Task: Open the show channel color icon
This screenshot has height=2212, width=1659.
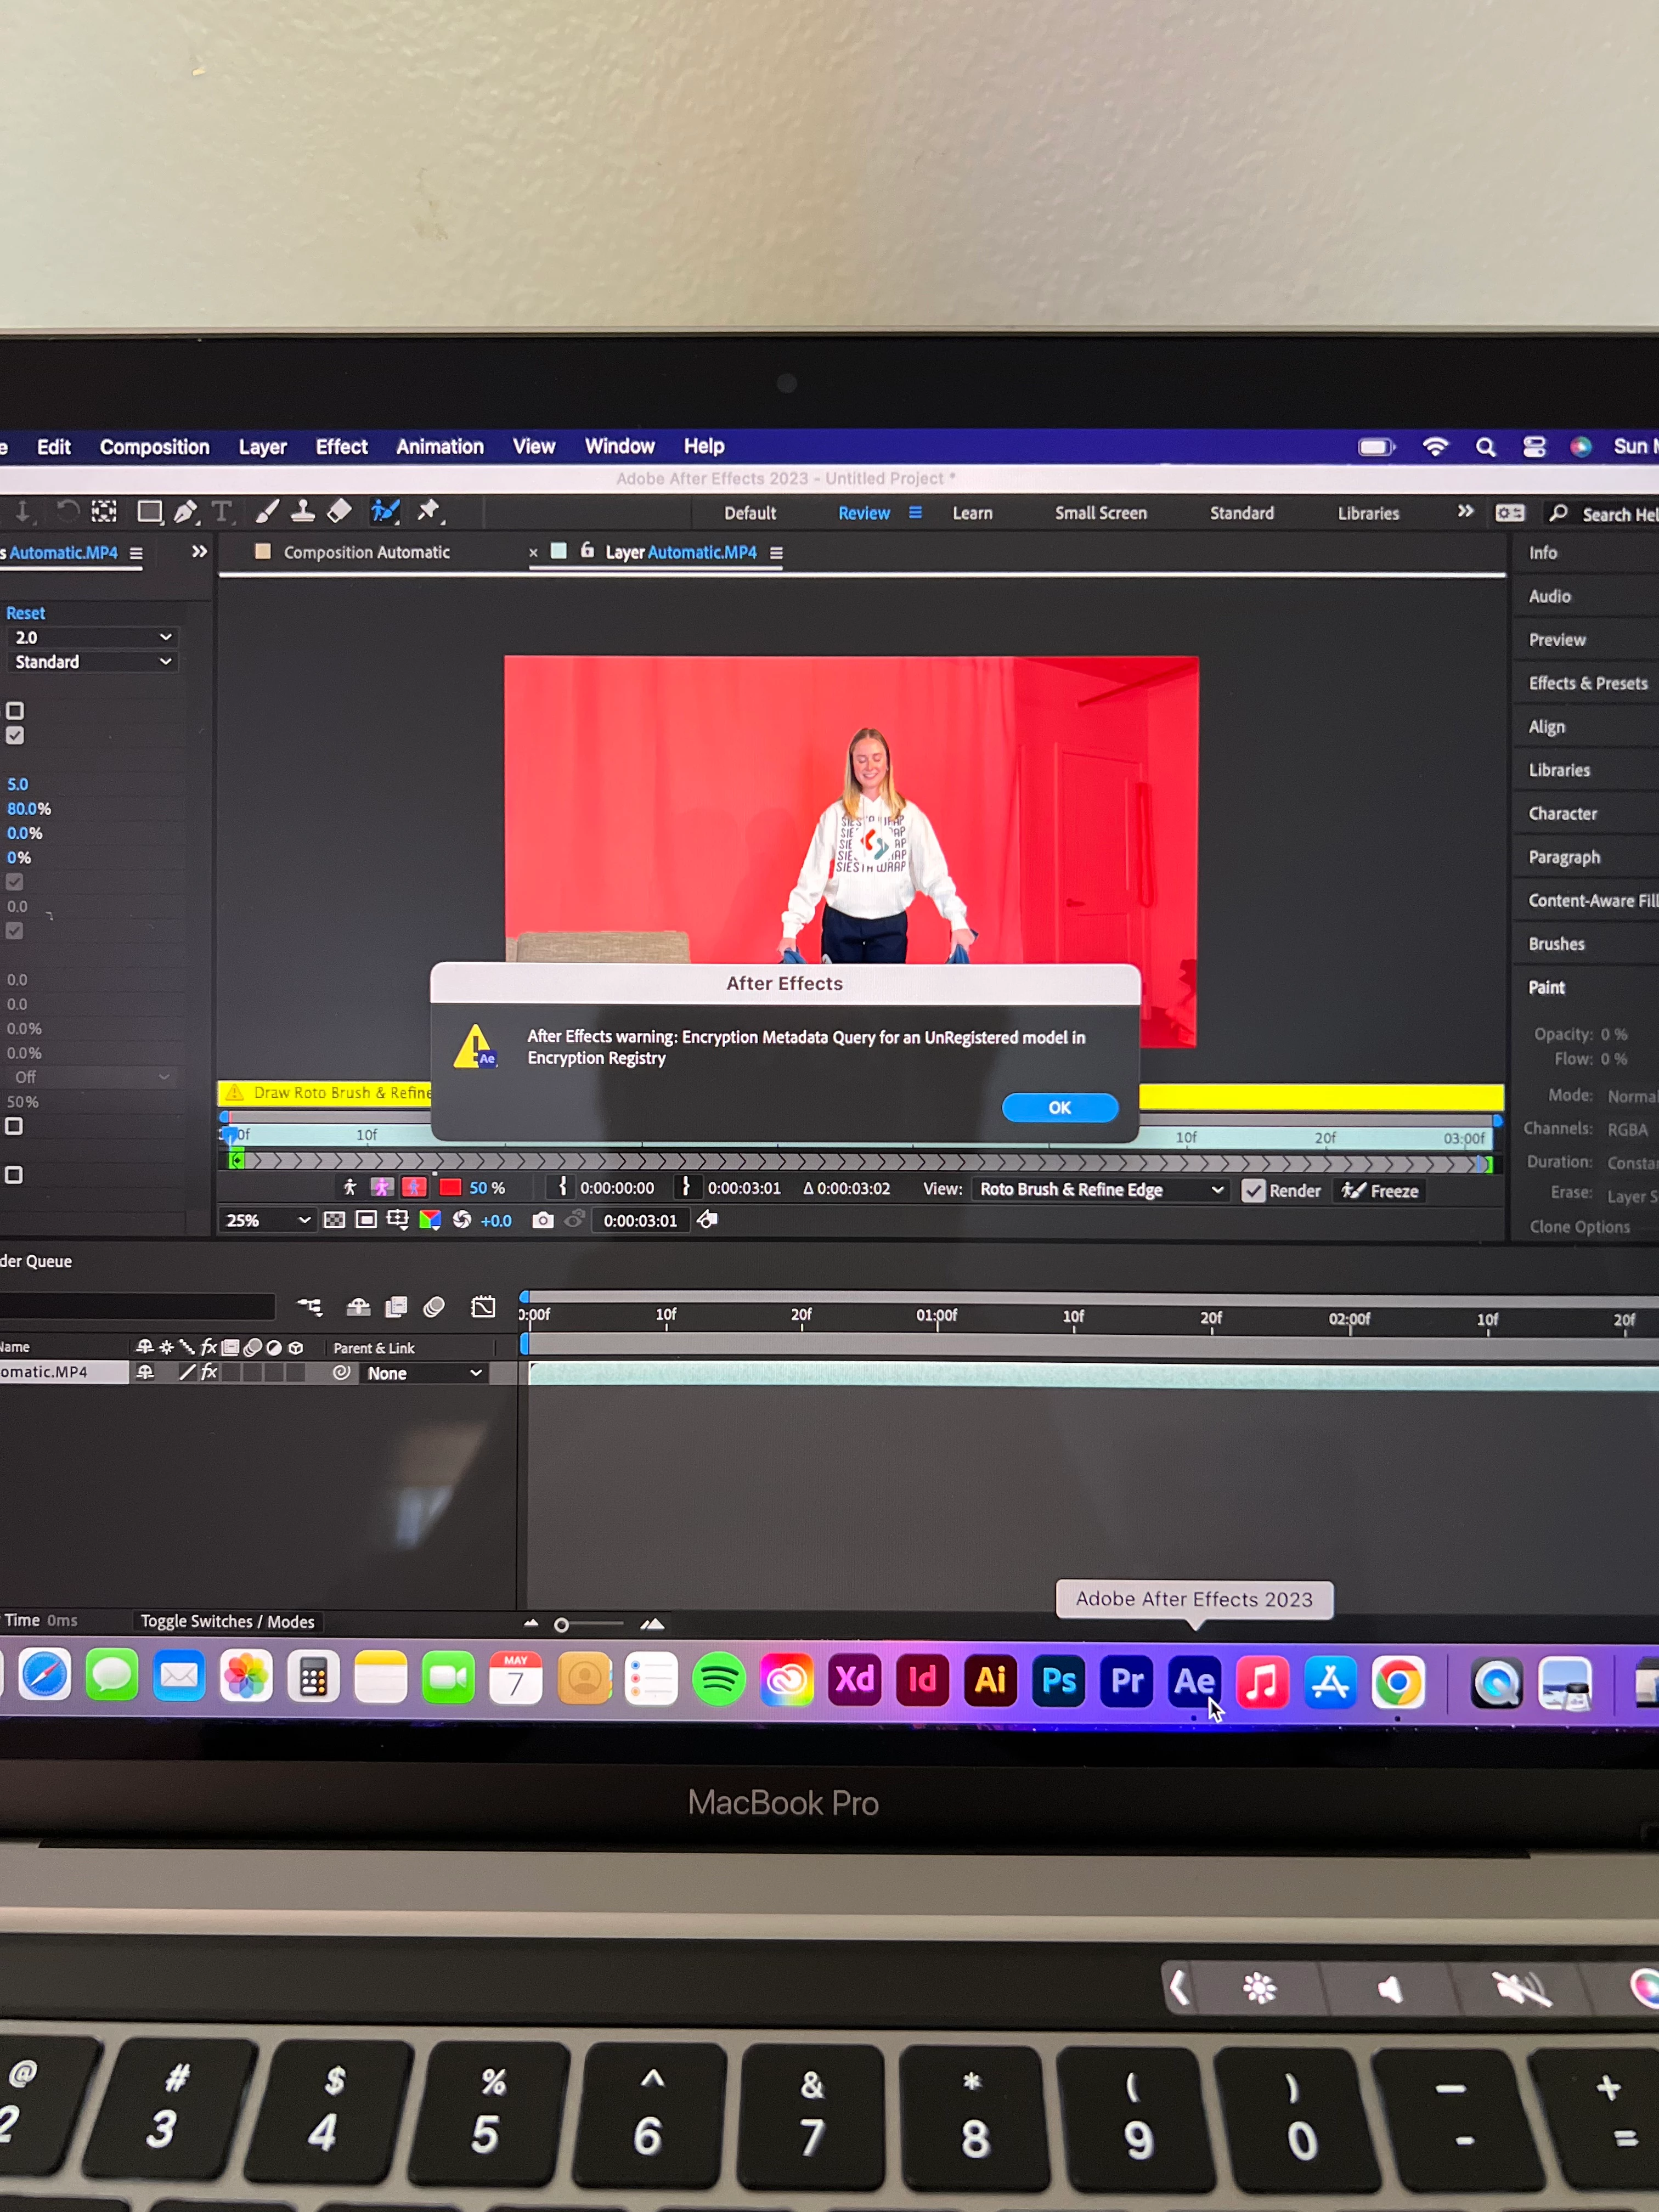Action: point(430,1220)
